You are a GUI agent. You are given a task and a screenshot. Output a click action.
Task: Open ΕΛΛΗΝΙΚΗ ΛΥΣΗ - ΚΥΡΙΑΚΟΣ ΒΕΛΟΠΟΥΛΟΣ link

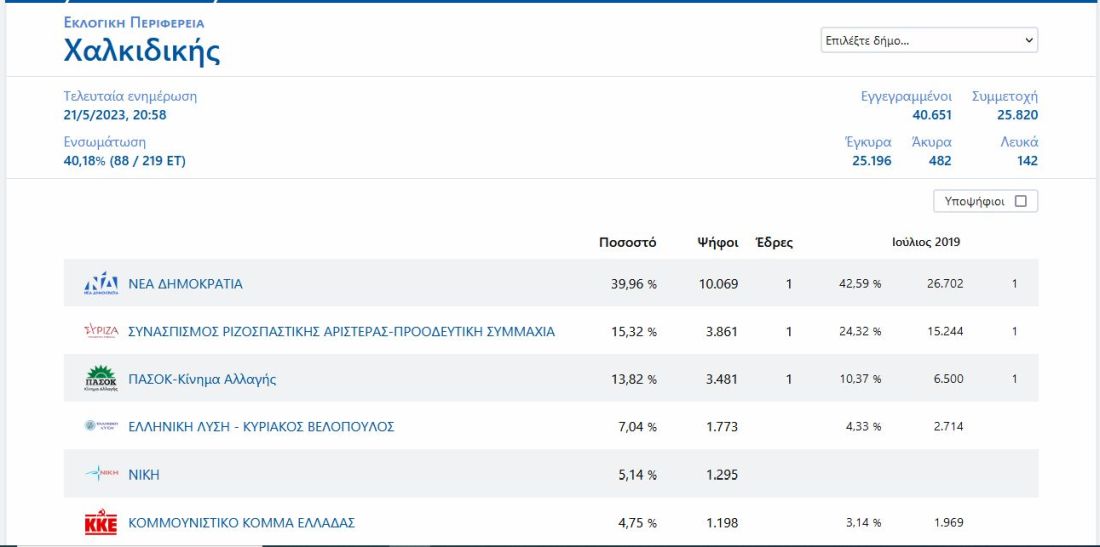261,426
